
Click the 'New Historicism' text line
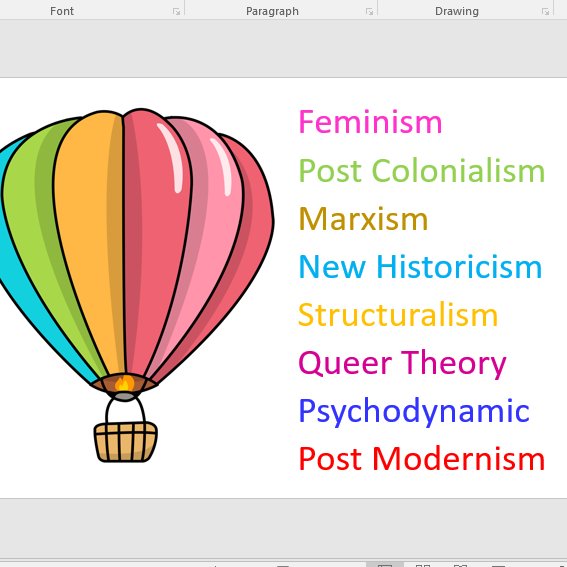pyautogui.click(x=420, y=267)
